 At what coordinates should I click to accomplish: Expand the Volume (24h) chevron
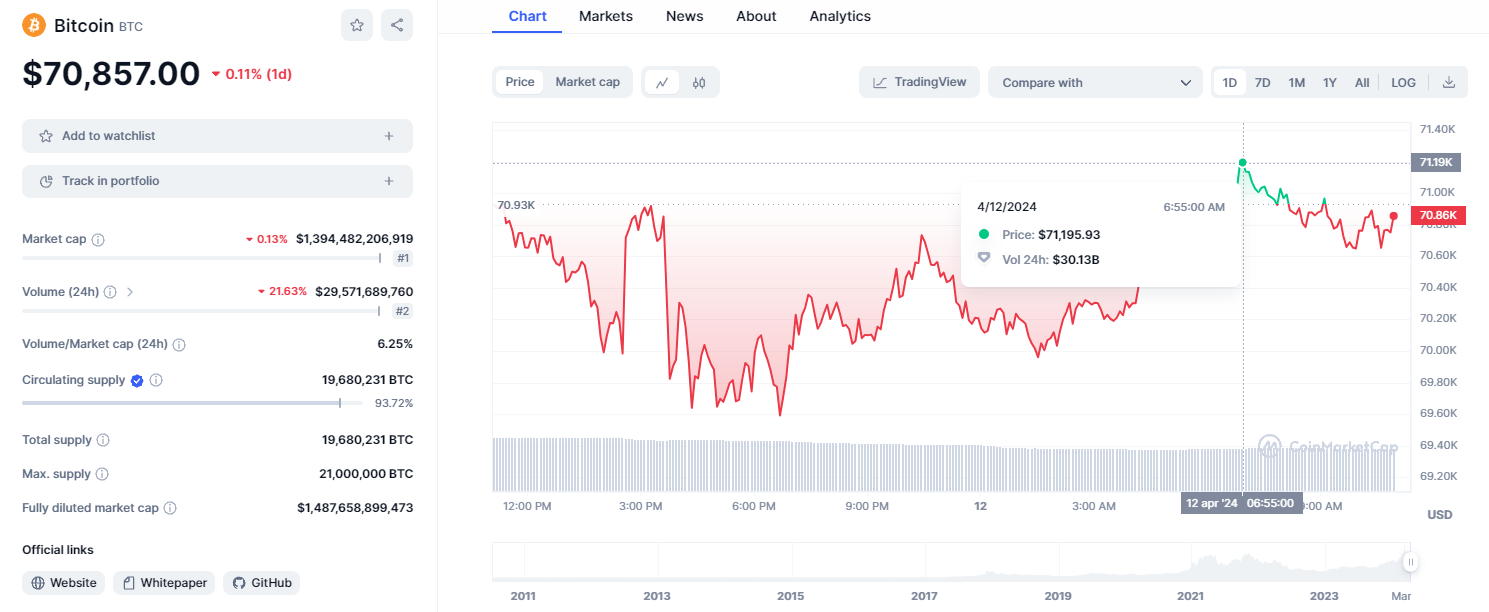pos(130,292)
